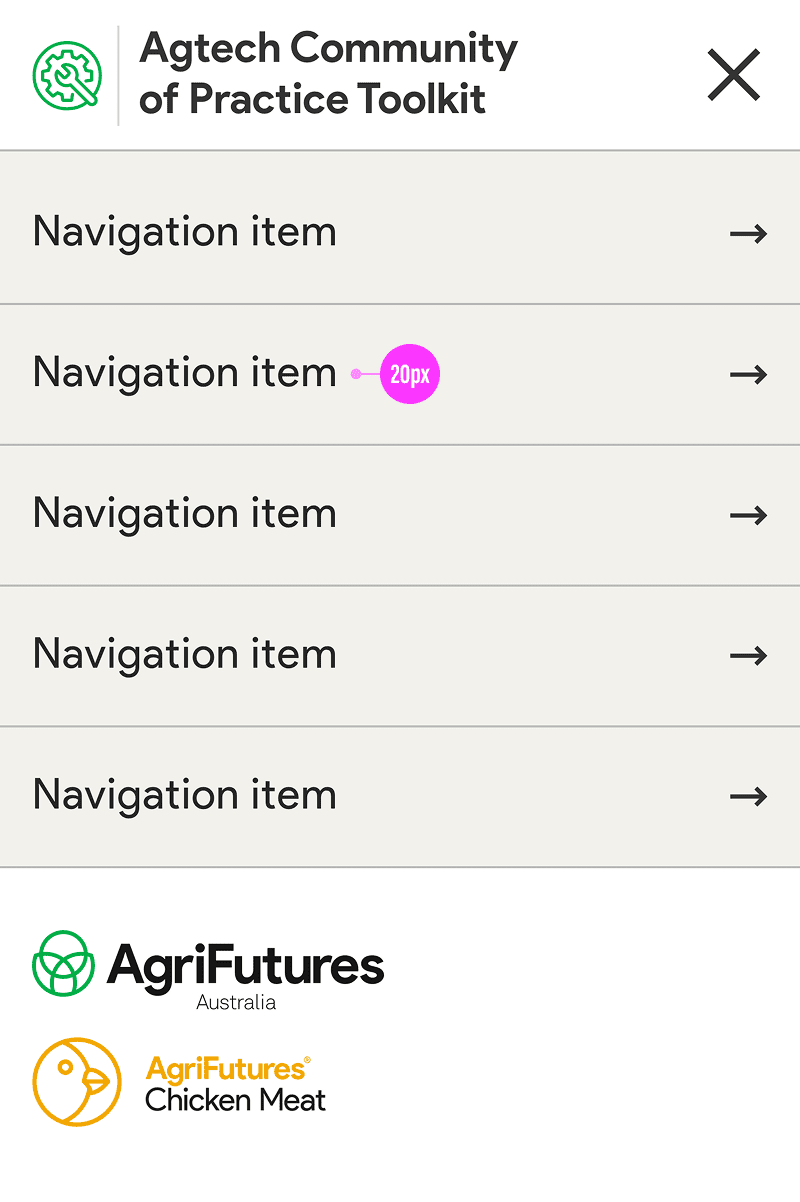Click the green AgriFutures Australia emblem
The height and width of the screenshot is (1202, 800).
click(64, 963)
